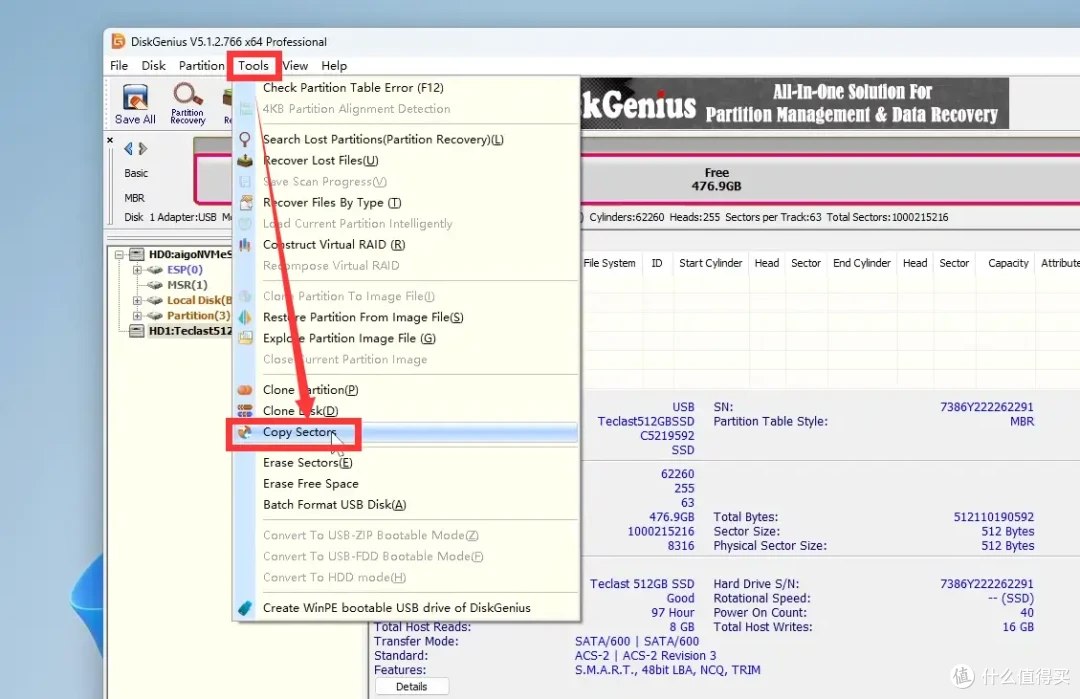Expand the Local Disk partition node
Viewport: 1080px width, 699px height.
point(137,300)
